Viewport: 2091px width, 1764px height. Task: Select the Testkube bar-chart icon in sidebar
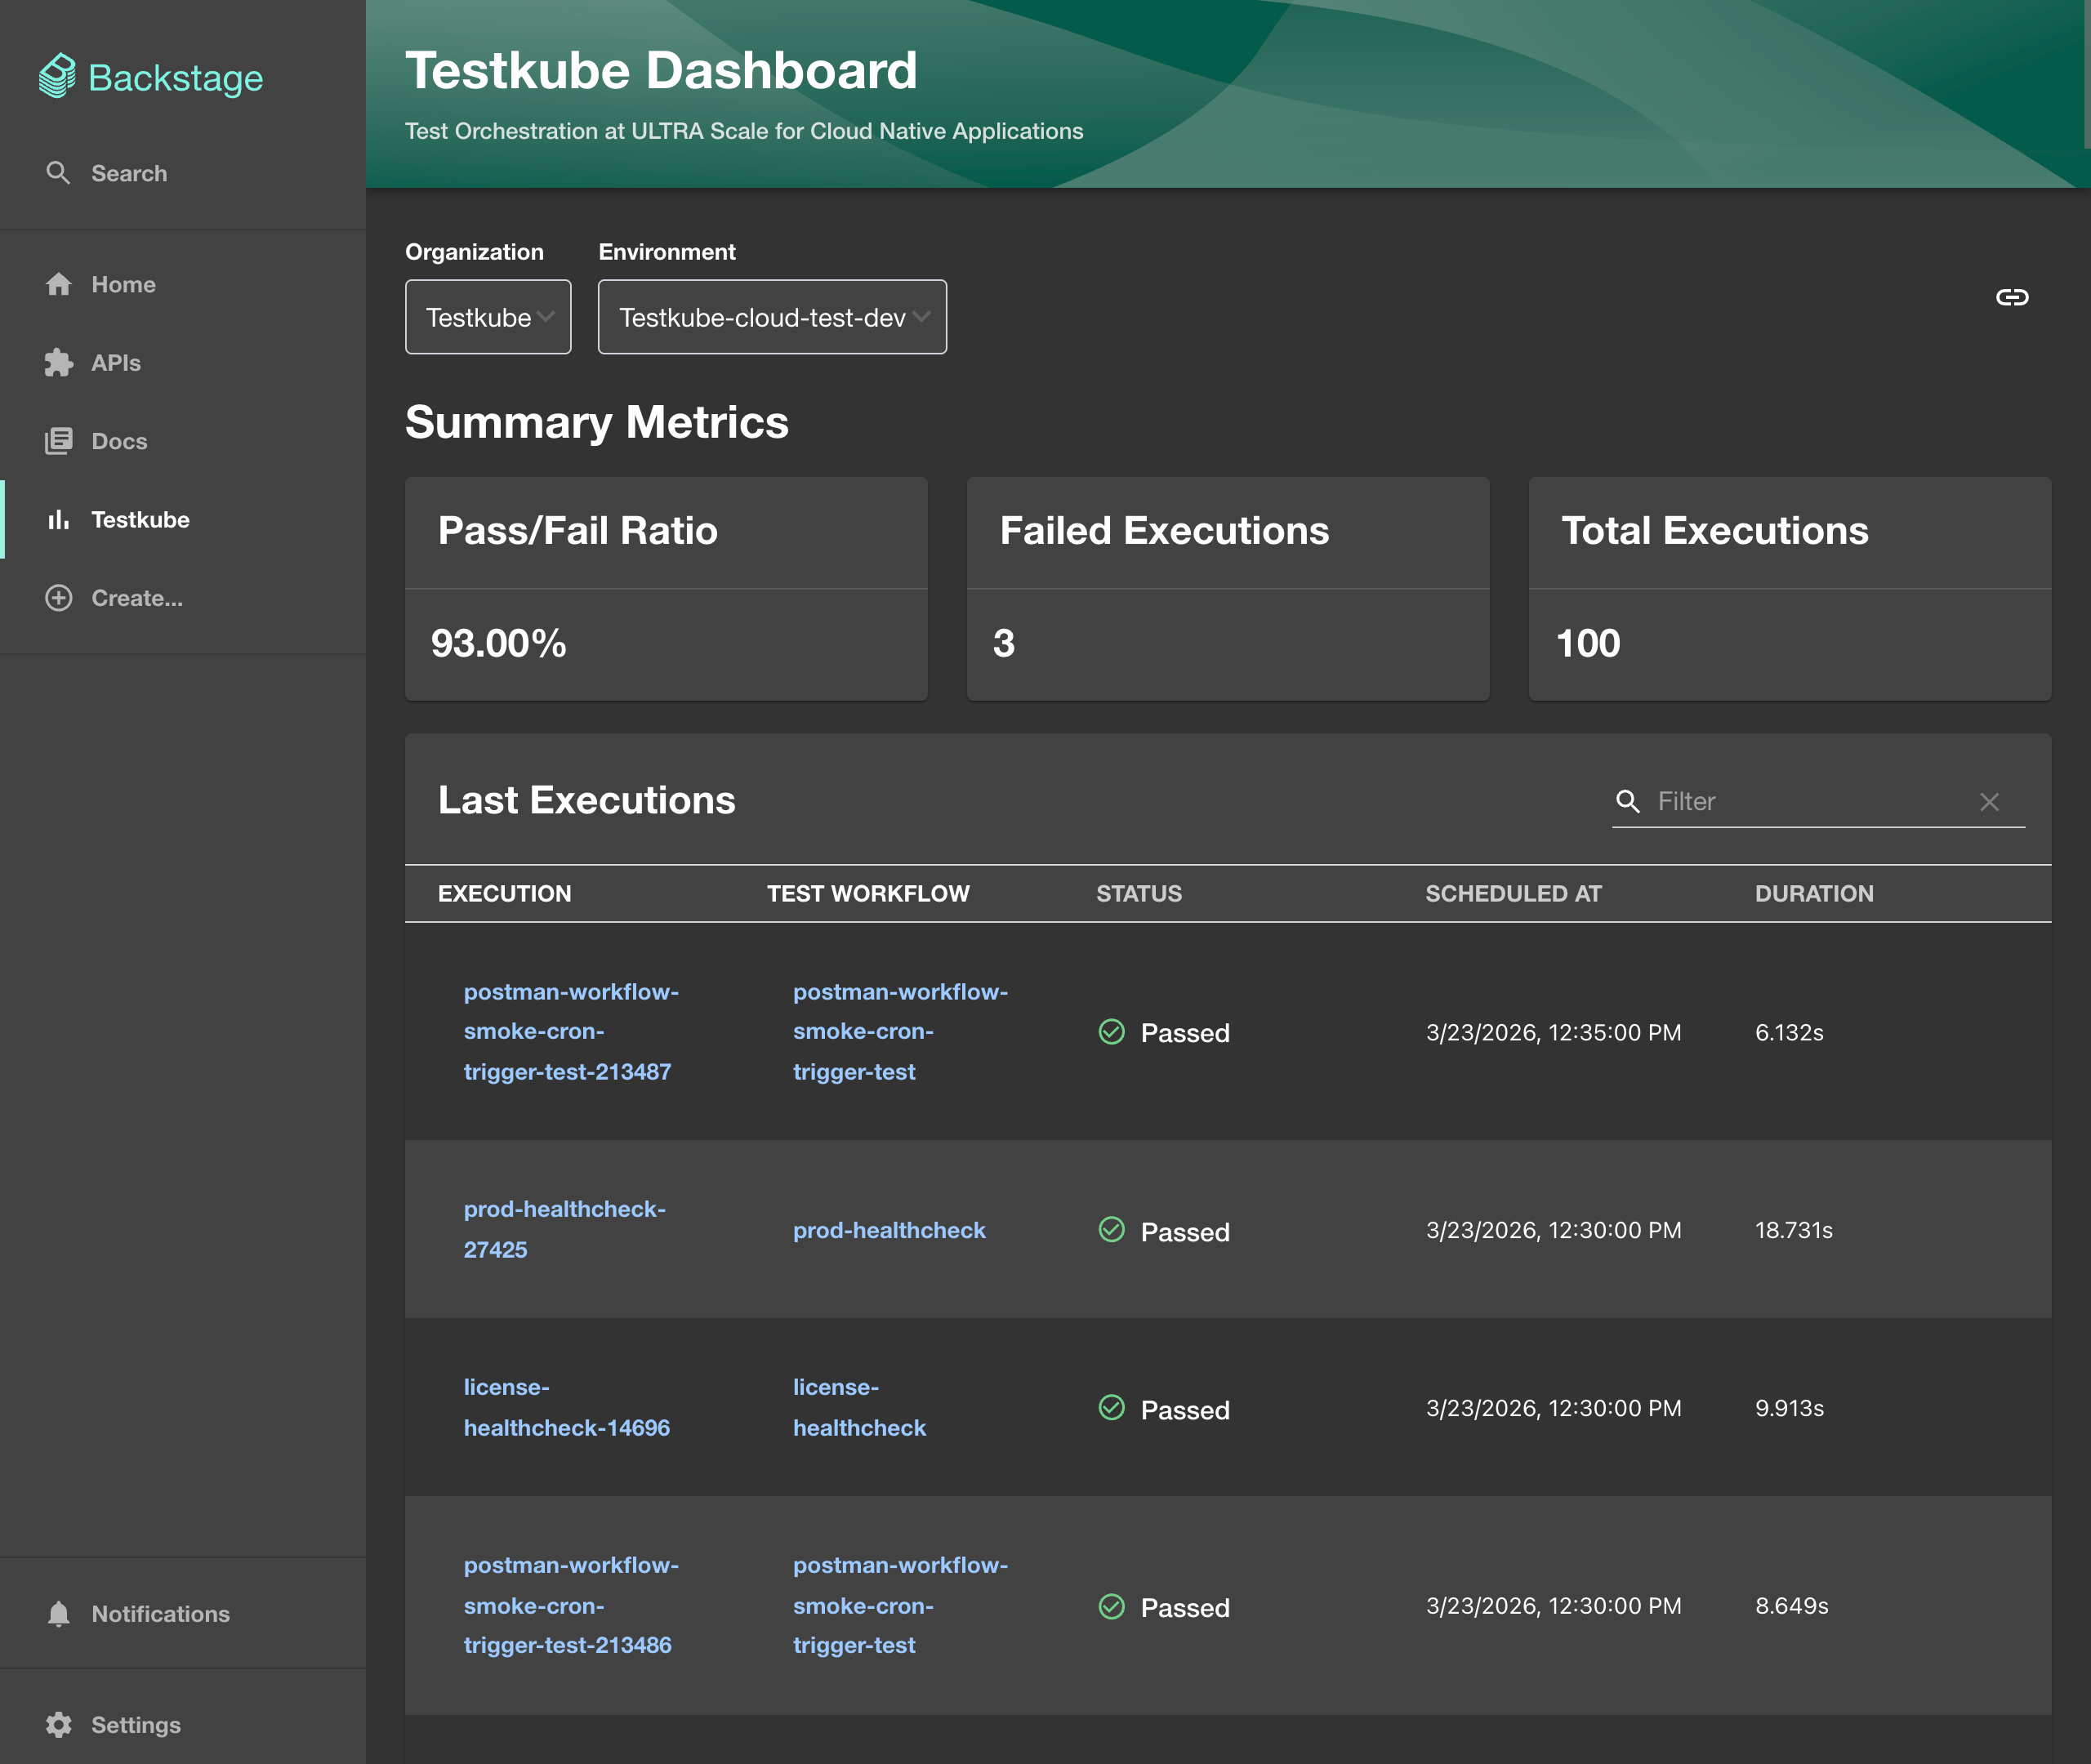(59, 519)
